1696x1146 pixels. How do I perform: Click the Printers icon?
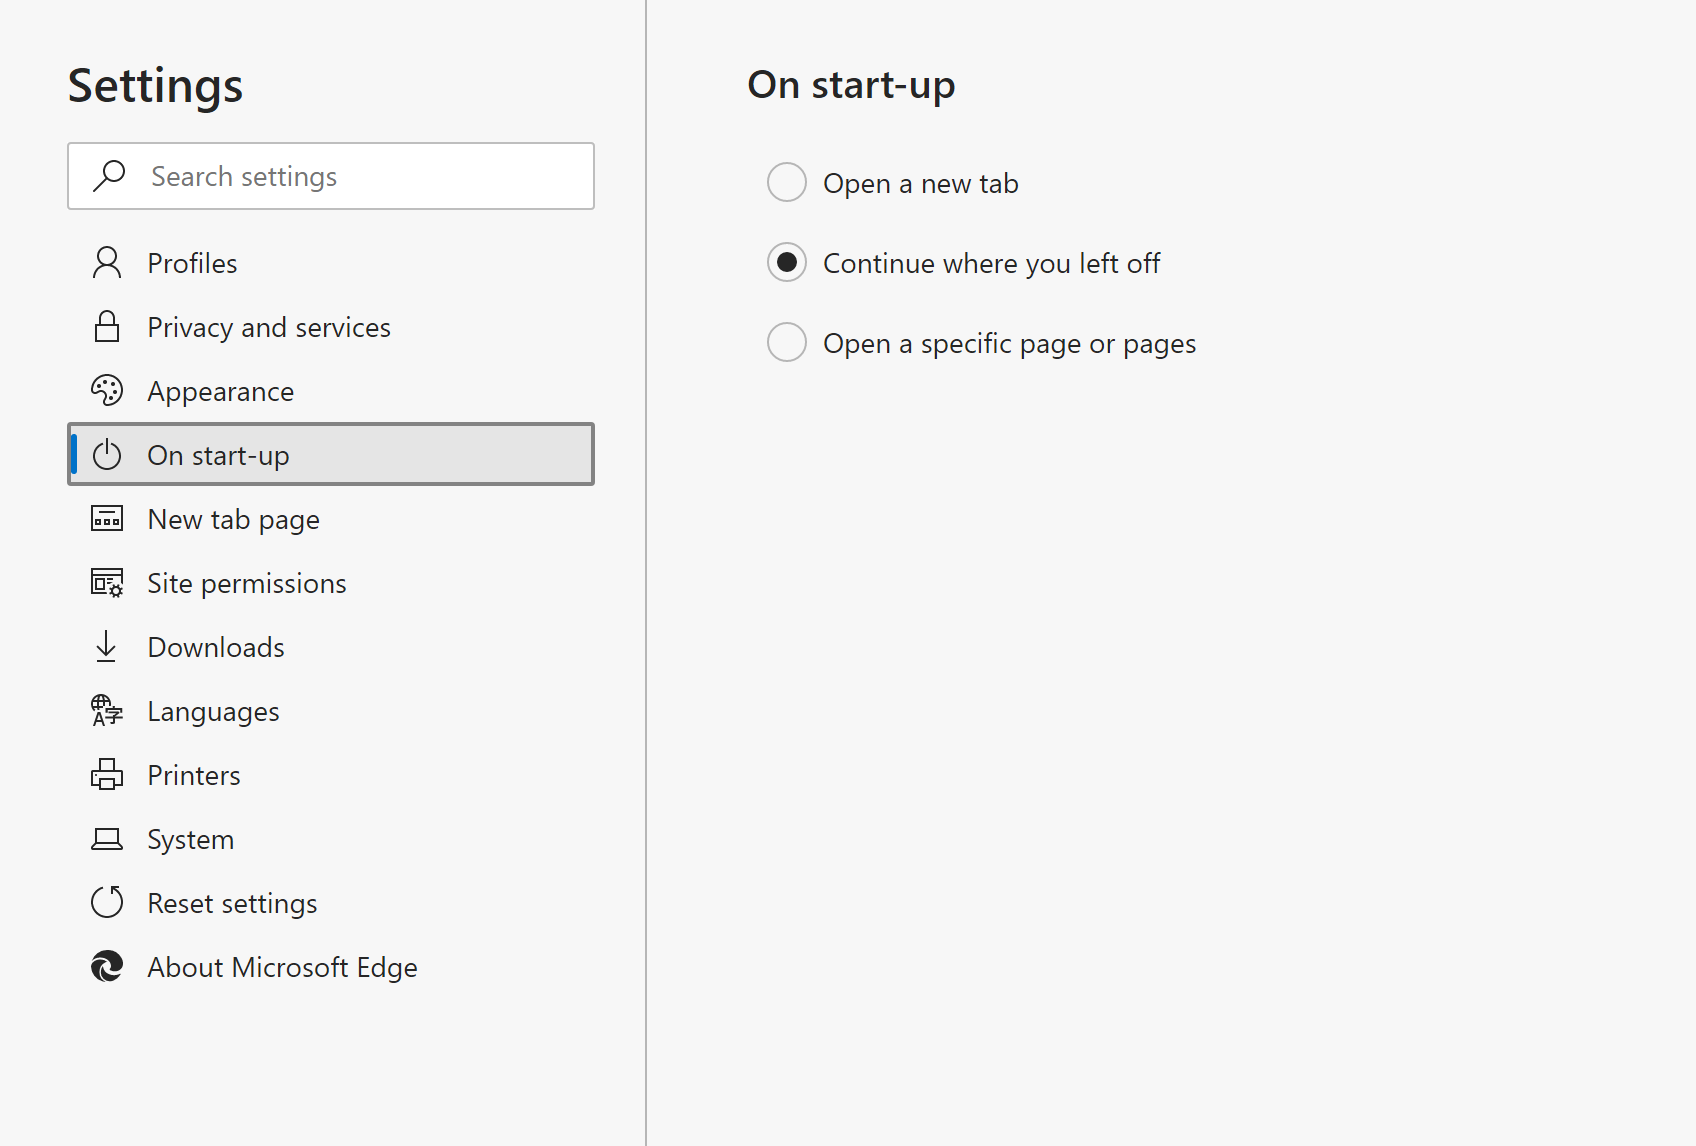tap(106, 774)
